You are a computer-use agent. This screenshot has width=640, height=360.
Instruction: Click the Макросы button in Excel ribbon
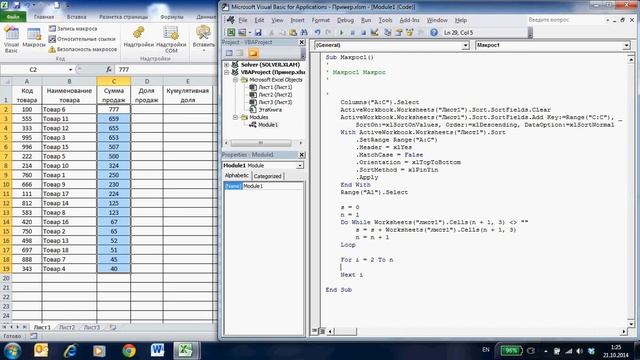coord(34,38)
